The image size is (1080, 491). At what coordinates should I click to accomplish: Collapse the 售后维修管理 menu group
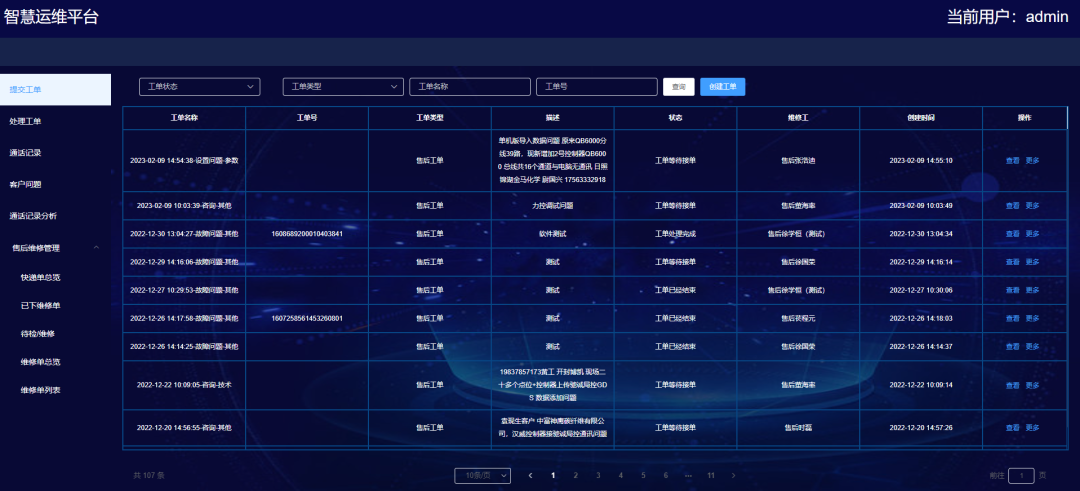(95, 247)
